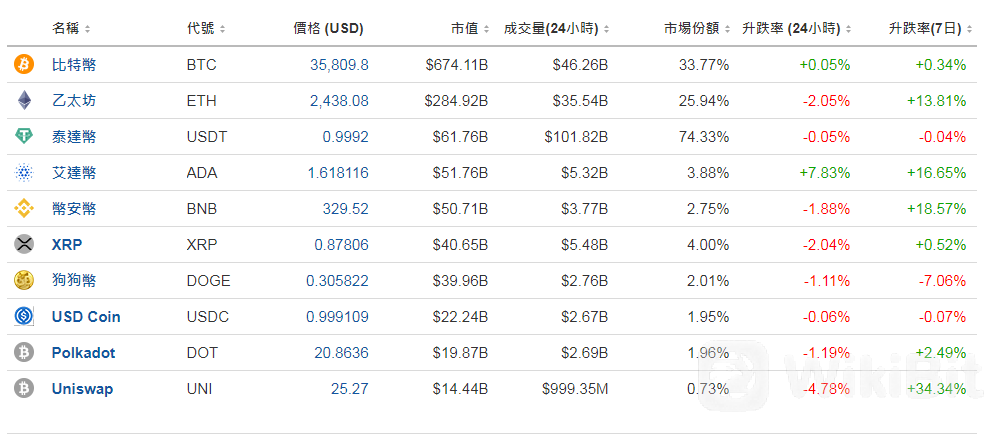Click the gray icon beside Uniswap
Image resolution: width=1001 pixels, height=434 pixels.
(24, 388)
